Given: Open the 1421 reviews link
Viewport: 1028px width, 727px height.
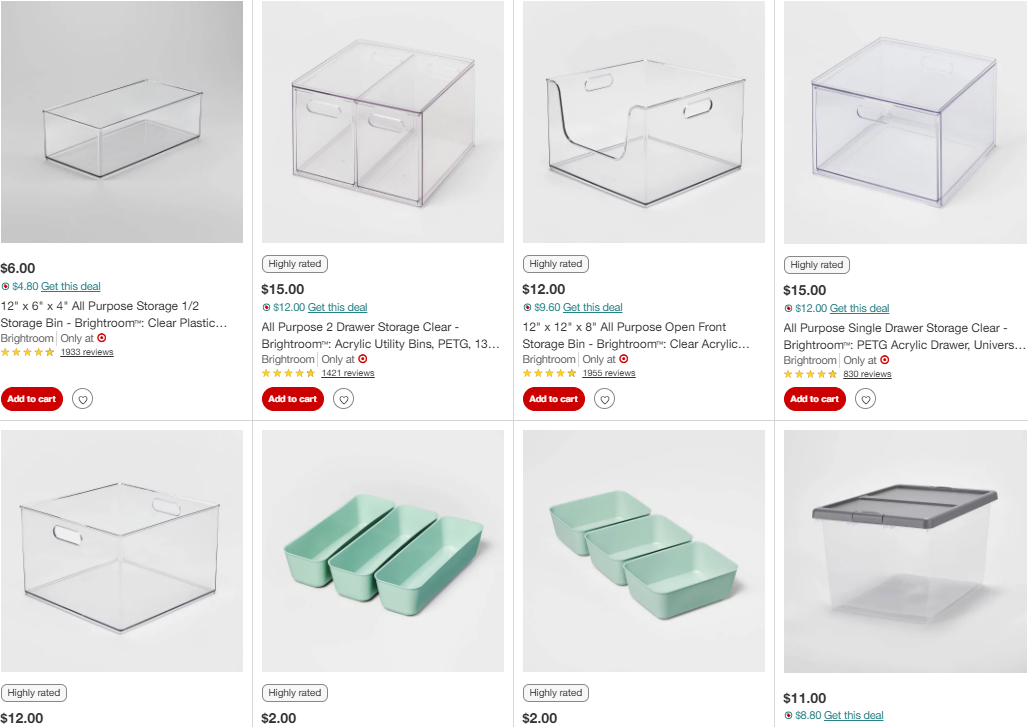Looking at the screenshot, I should 348,374.
